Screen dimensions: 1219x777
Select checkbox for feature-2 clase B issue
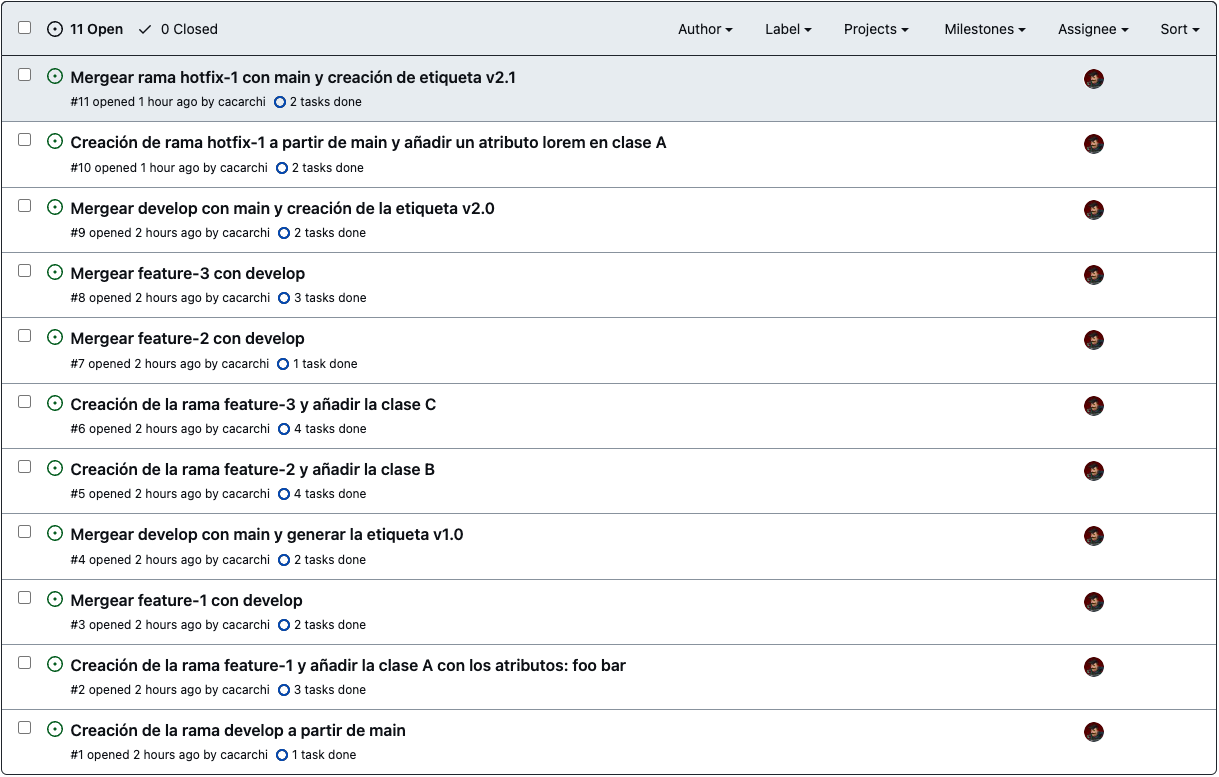(x=25, y=466)
